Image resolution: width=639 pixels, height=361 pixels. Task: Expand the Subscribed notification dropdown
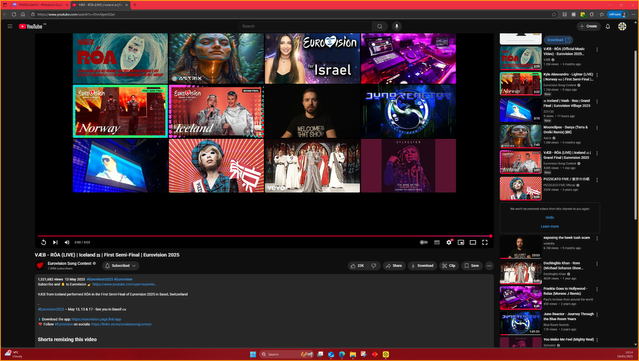pos(120,266)
